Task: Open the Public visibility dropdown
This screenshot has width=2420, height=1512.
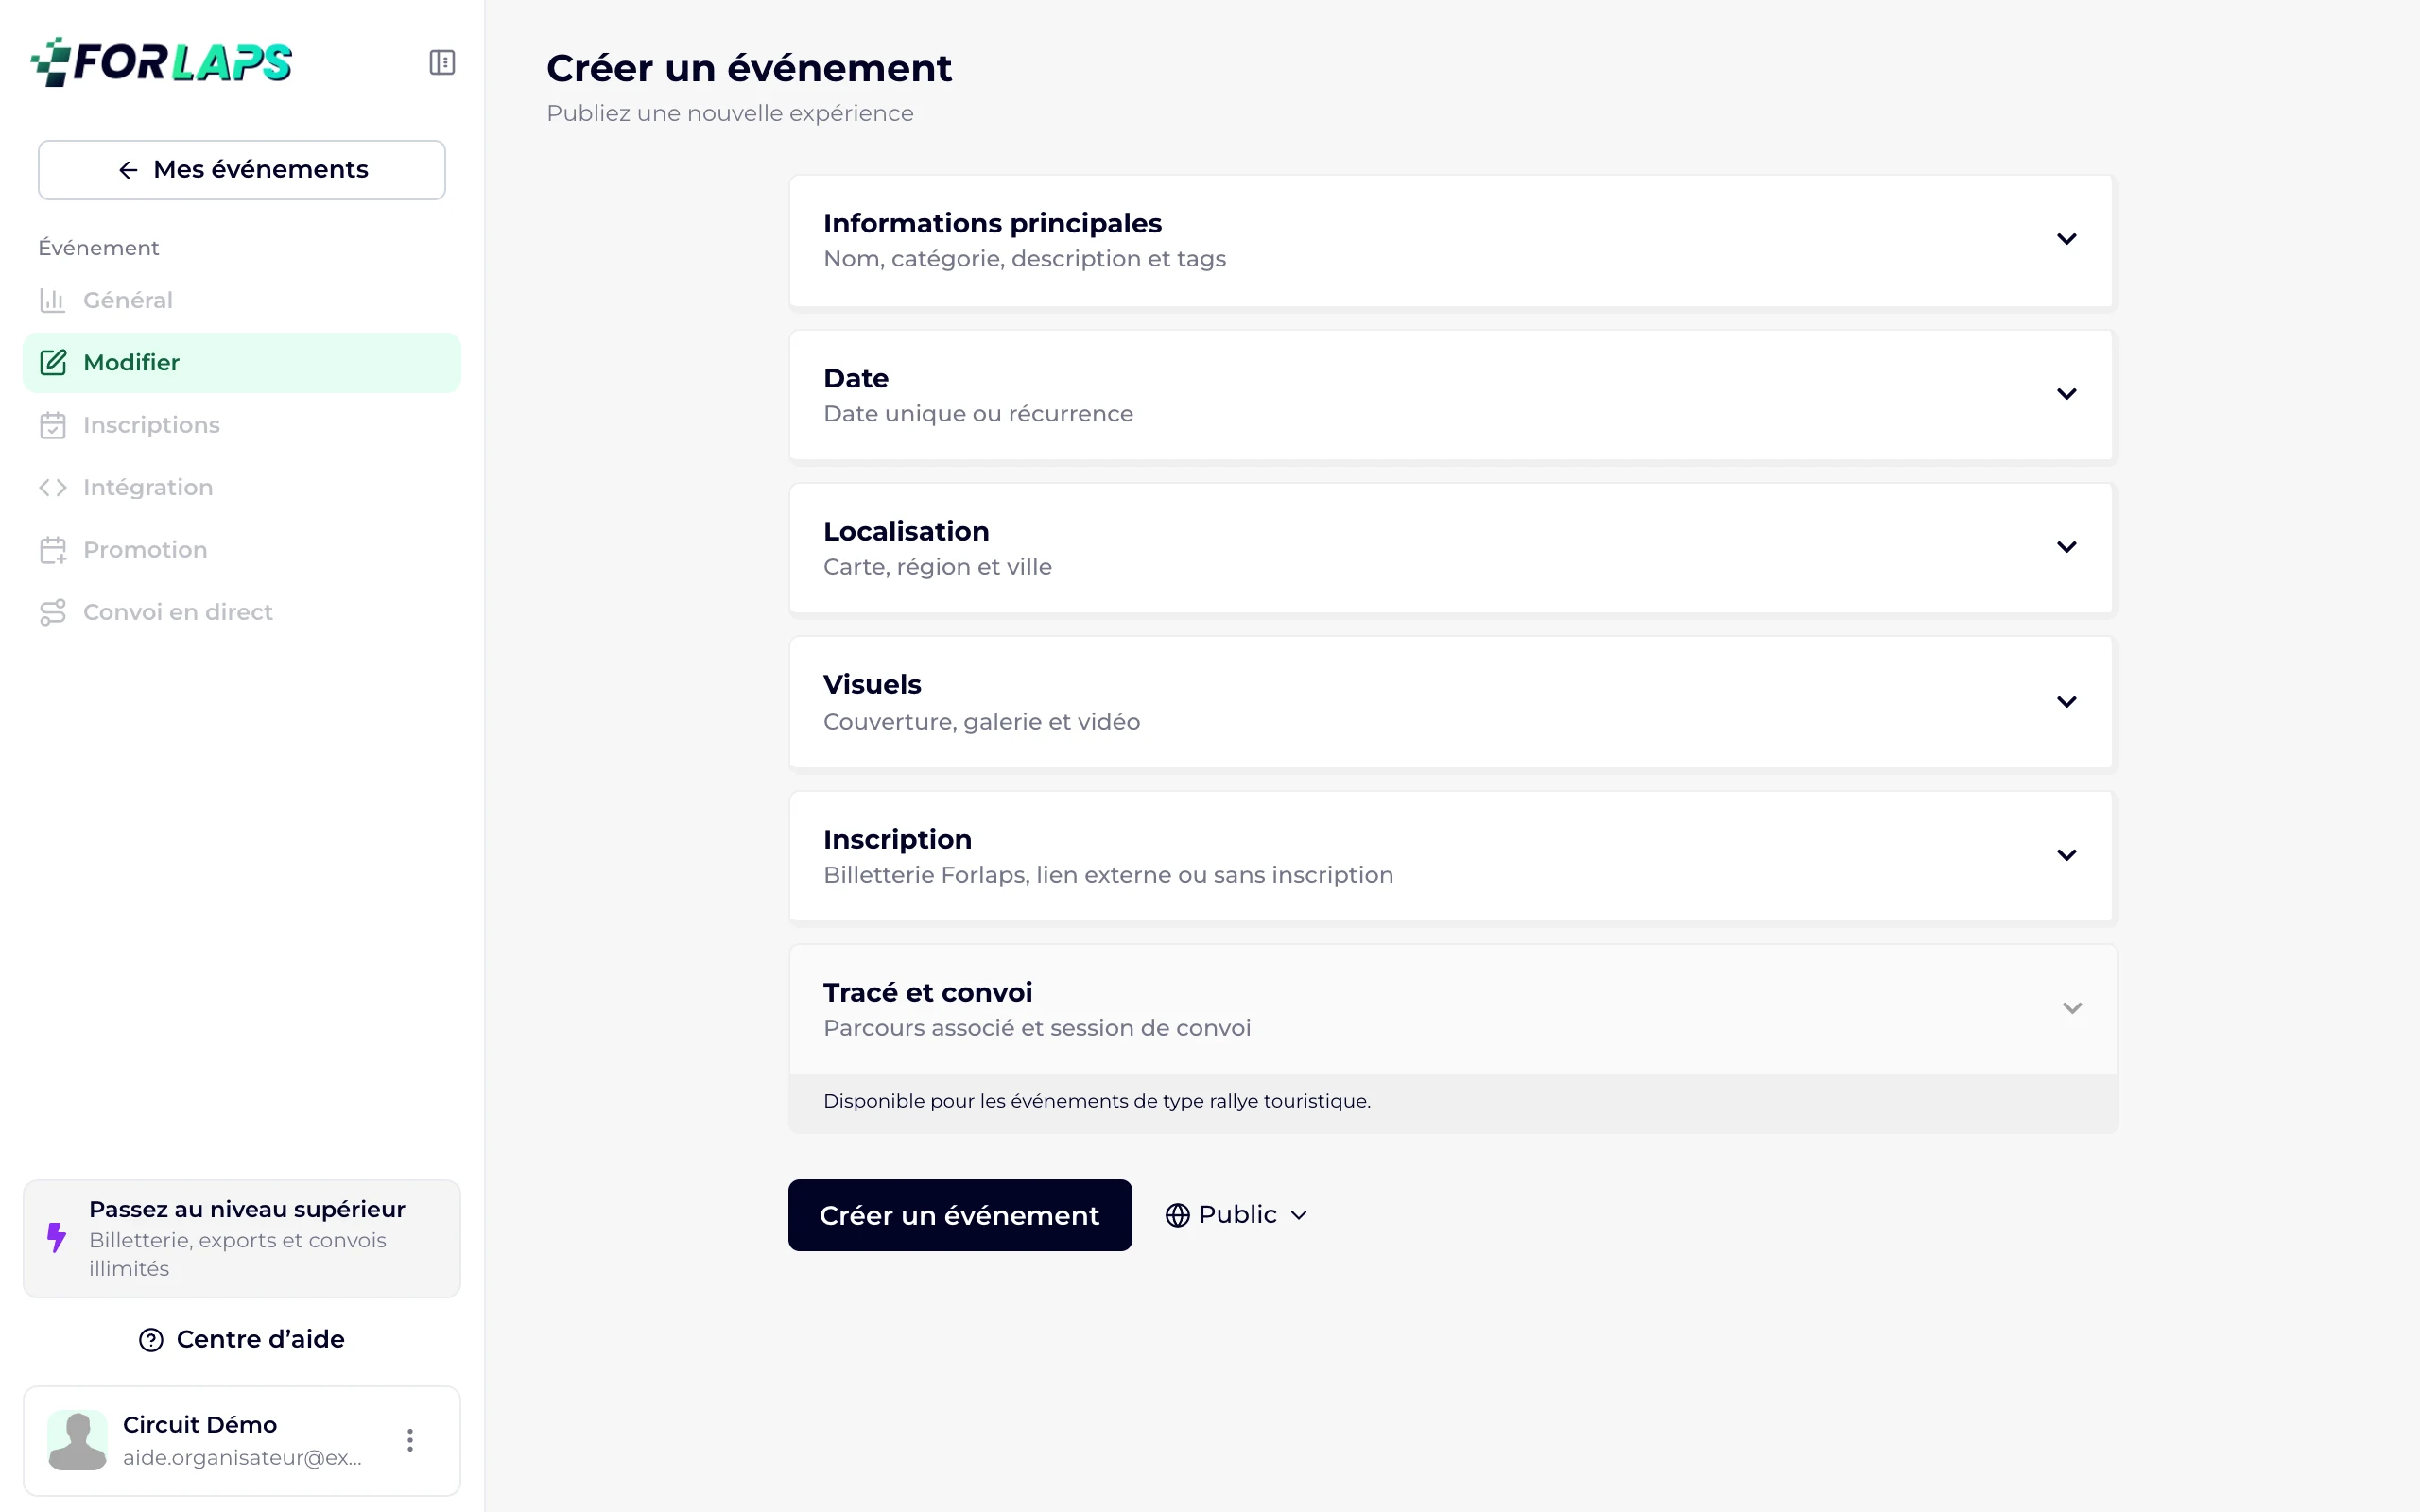Action: [1238, 1215]
